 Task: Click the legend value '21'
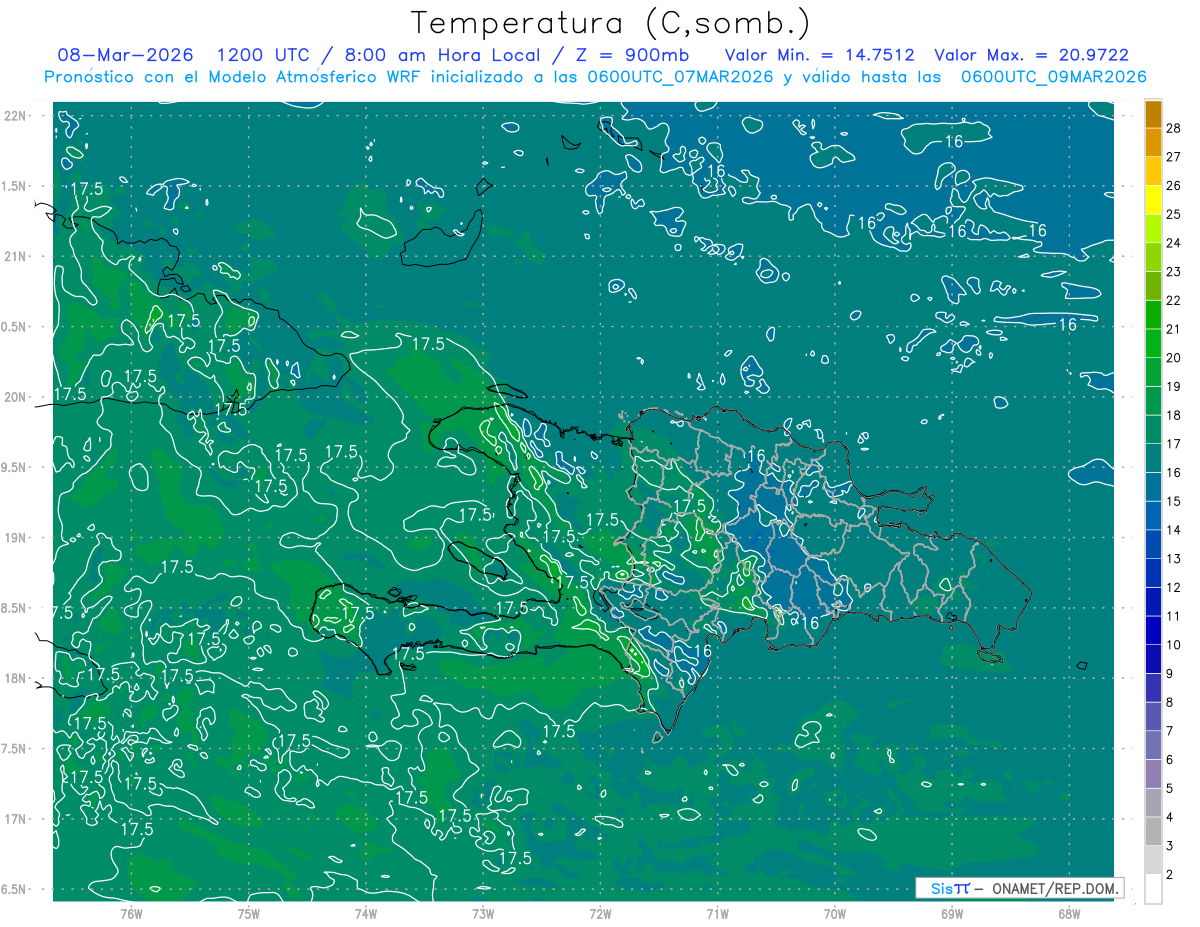point(1174,329)
